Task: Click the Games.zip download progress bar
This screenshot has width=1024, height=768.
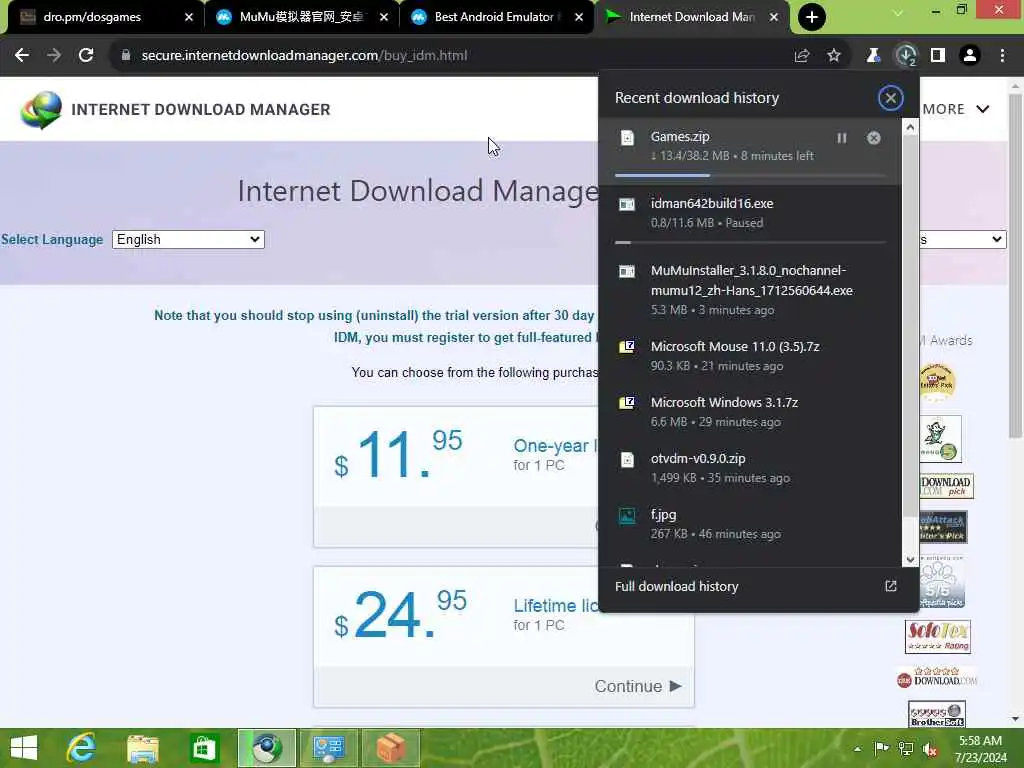Action: point(750,175)
